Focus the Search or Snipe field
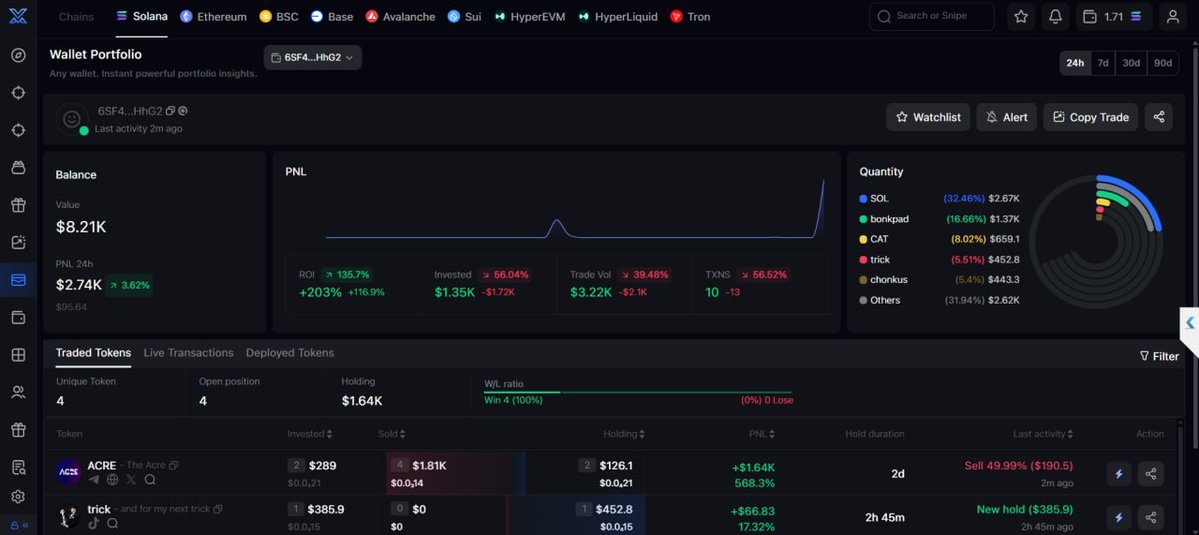This screenshot has height=535, width=1199. 931,16
